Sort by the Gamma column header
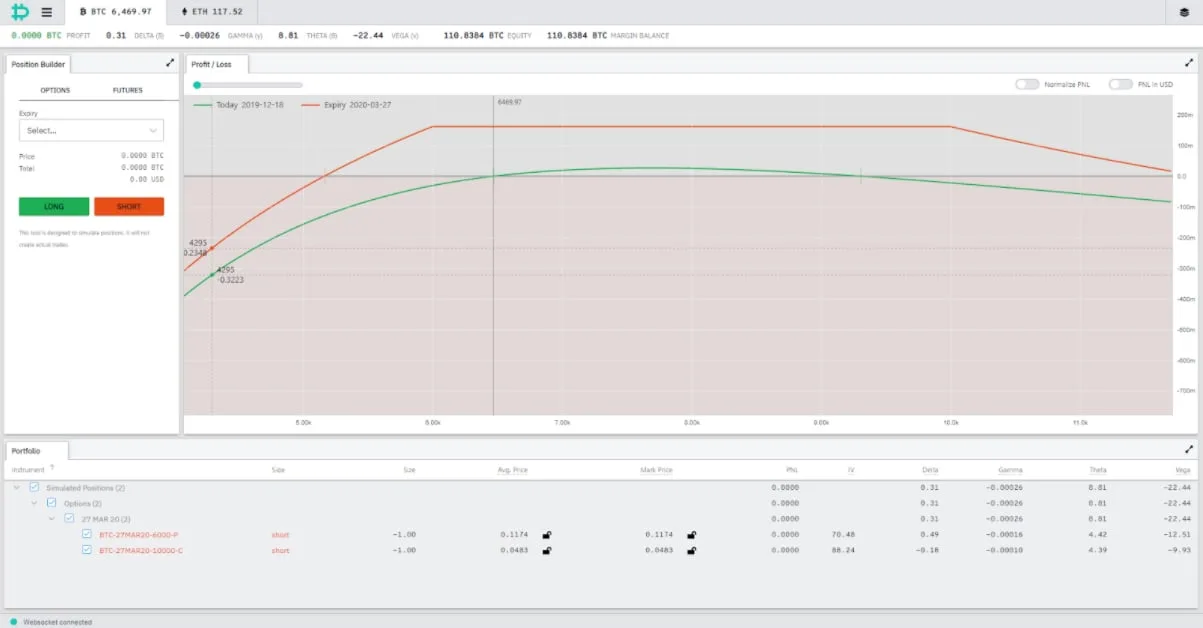Image resolution: width=1203 pixels, height=628 pixels. point(1010,469)
